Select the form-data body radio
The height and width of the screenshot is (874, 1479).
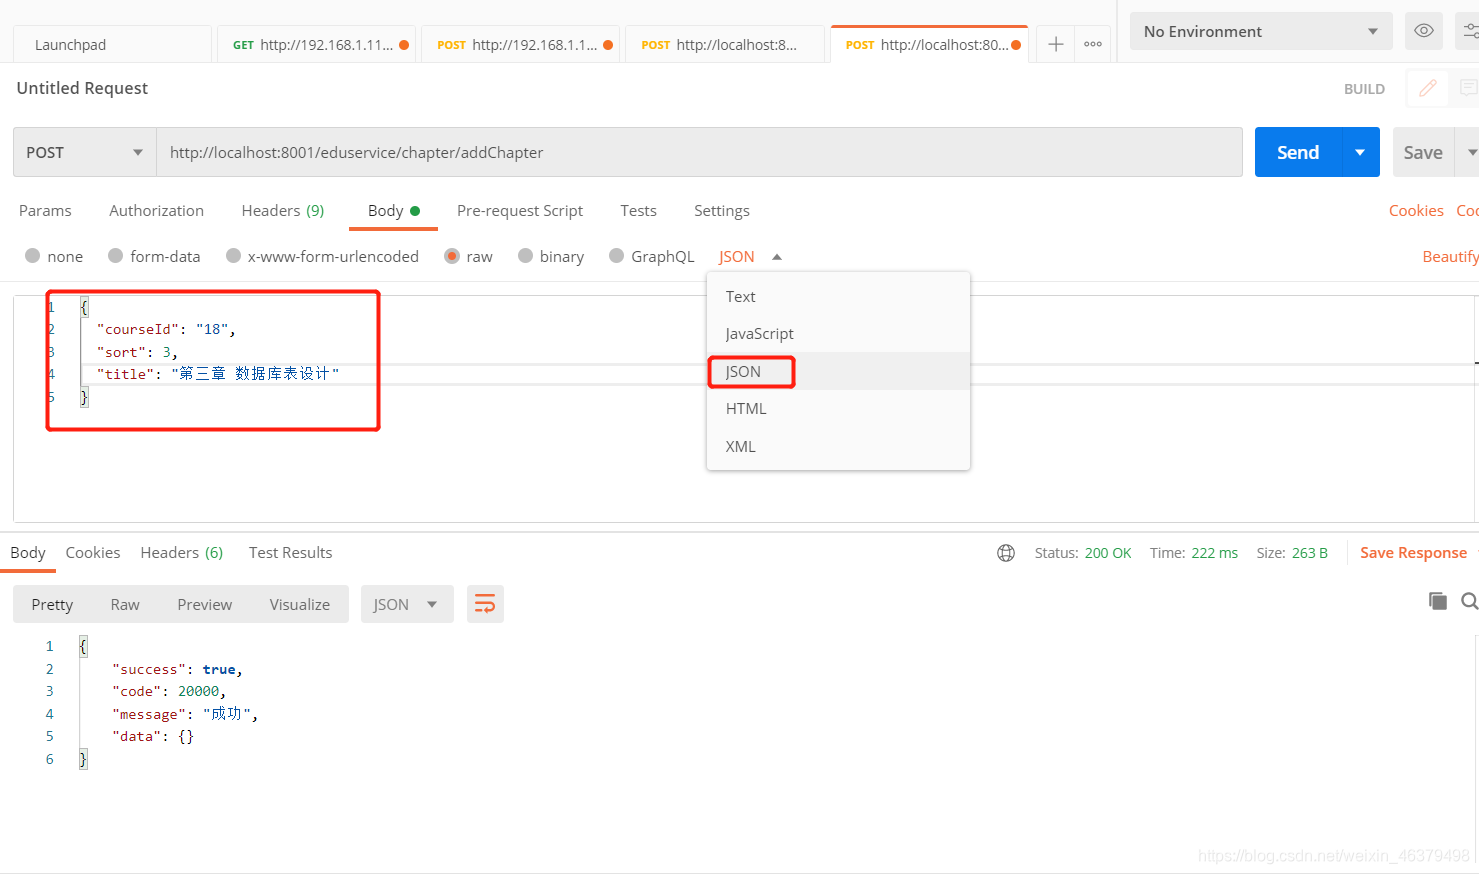[115, 256]
